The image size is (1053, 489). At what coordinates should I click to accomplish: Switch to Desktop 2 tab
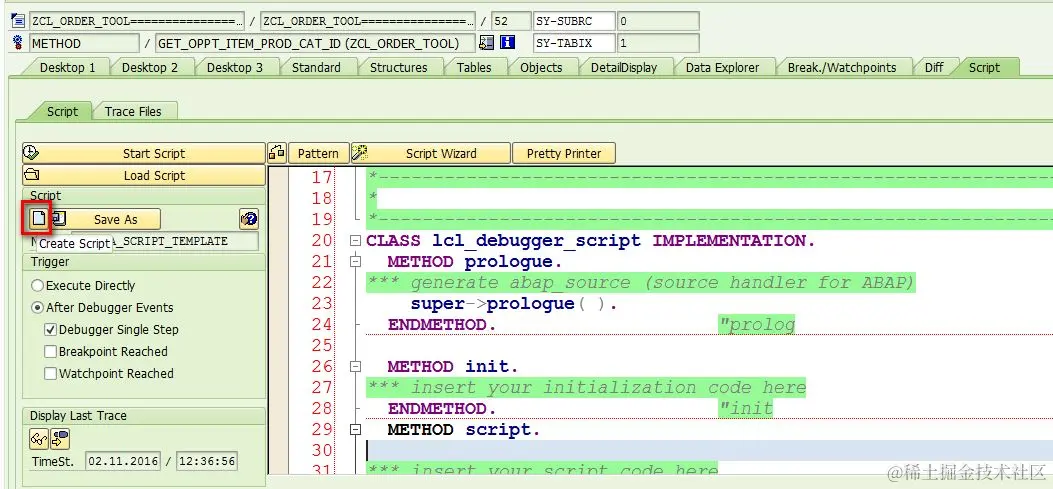(150, 67)
